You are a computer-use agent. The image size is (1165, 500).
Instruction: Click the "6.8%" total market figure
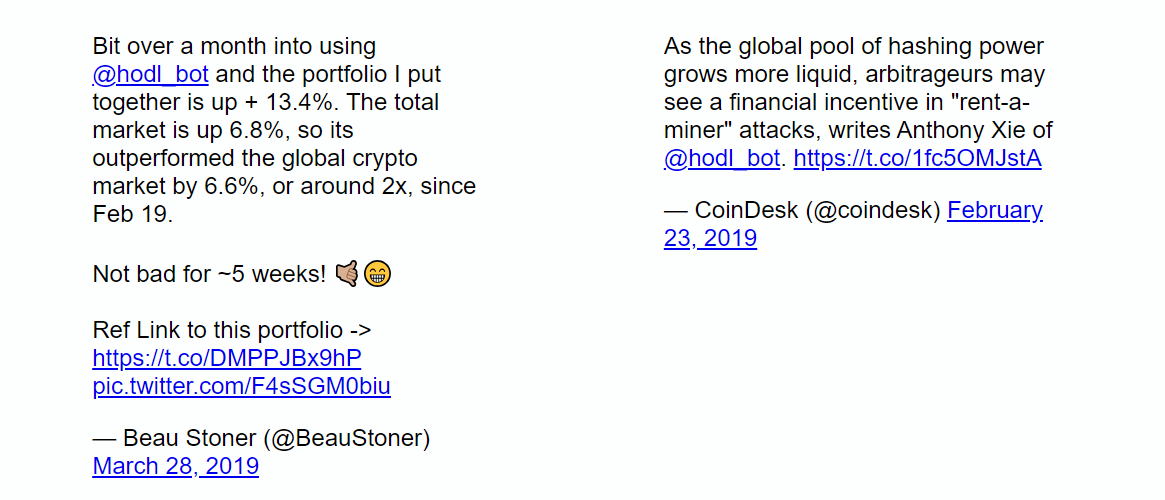coord(258,131)
